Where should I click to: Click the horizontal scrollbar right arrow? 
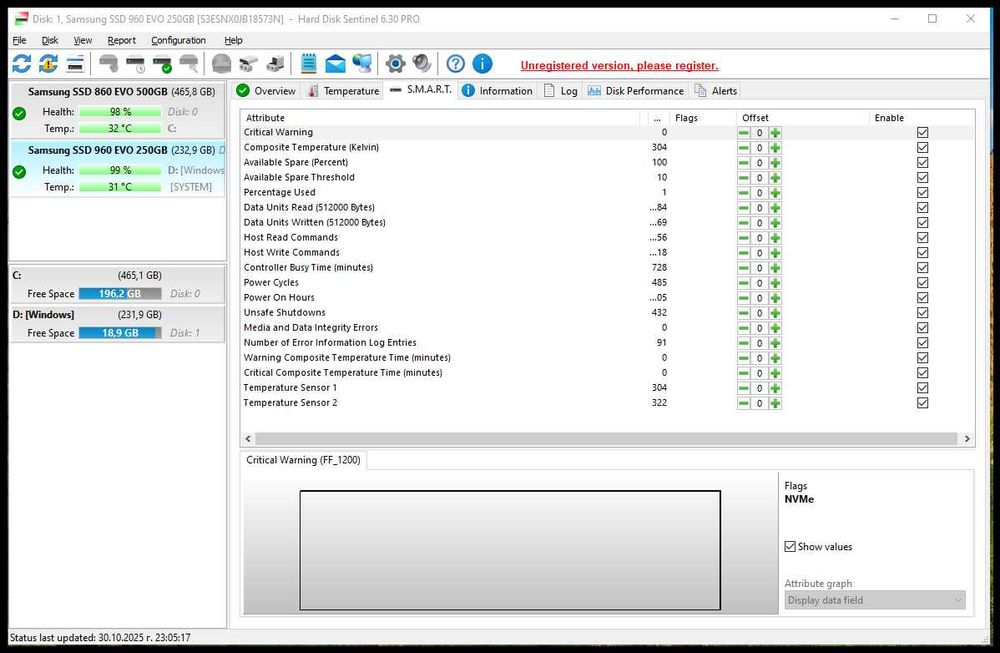[x=967, y=439]
